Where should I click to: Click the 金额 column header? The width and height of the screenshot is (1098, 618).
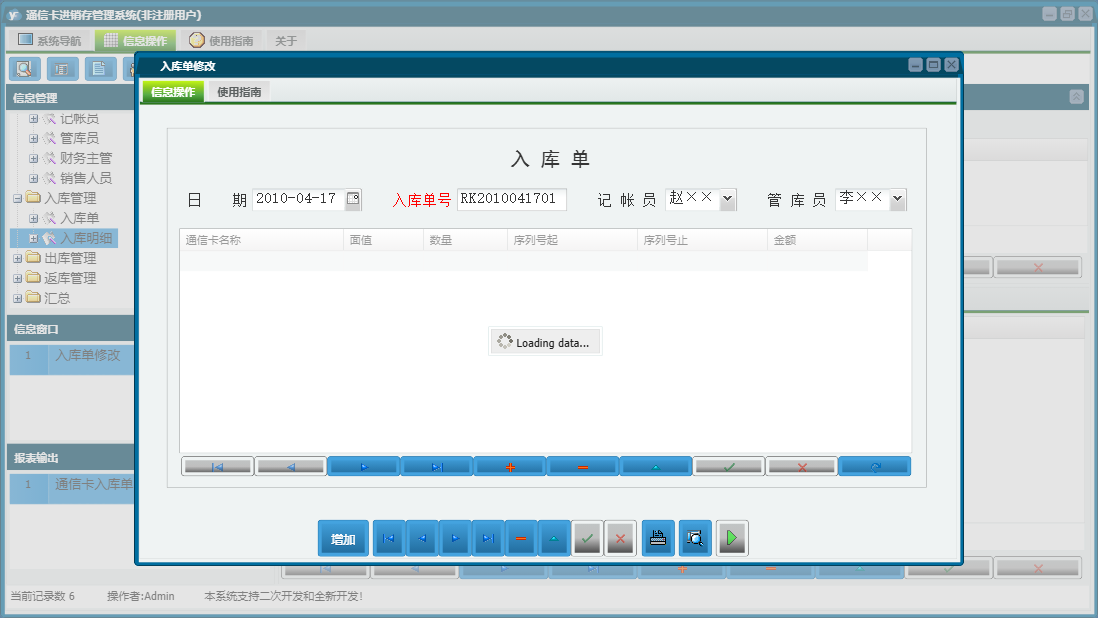pyautogui.click(x=817, y=240)
